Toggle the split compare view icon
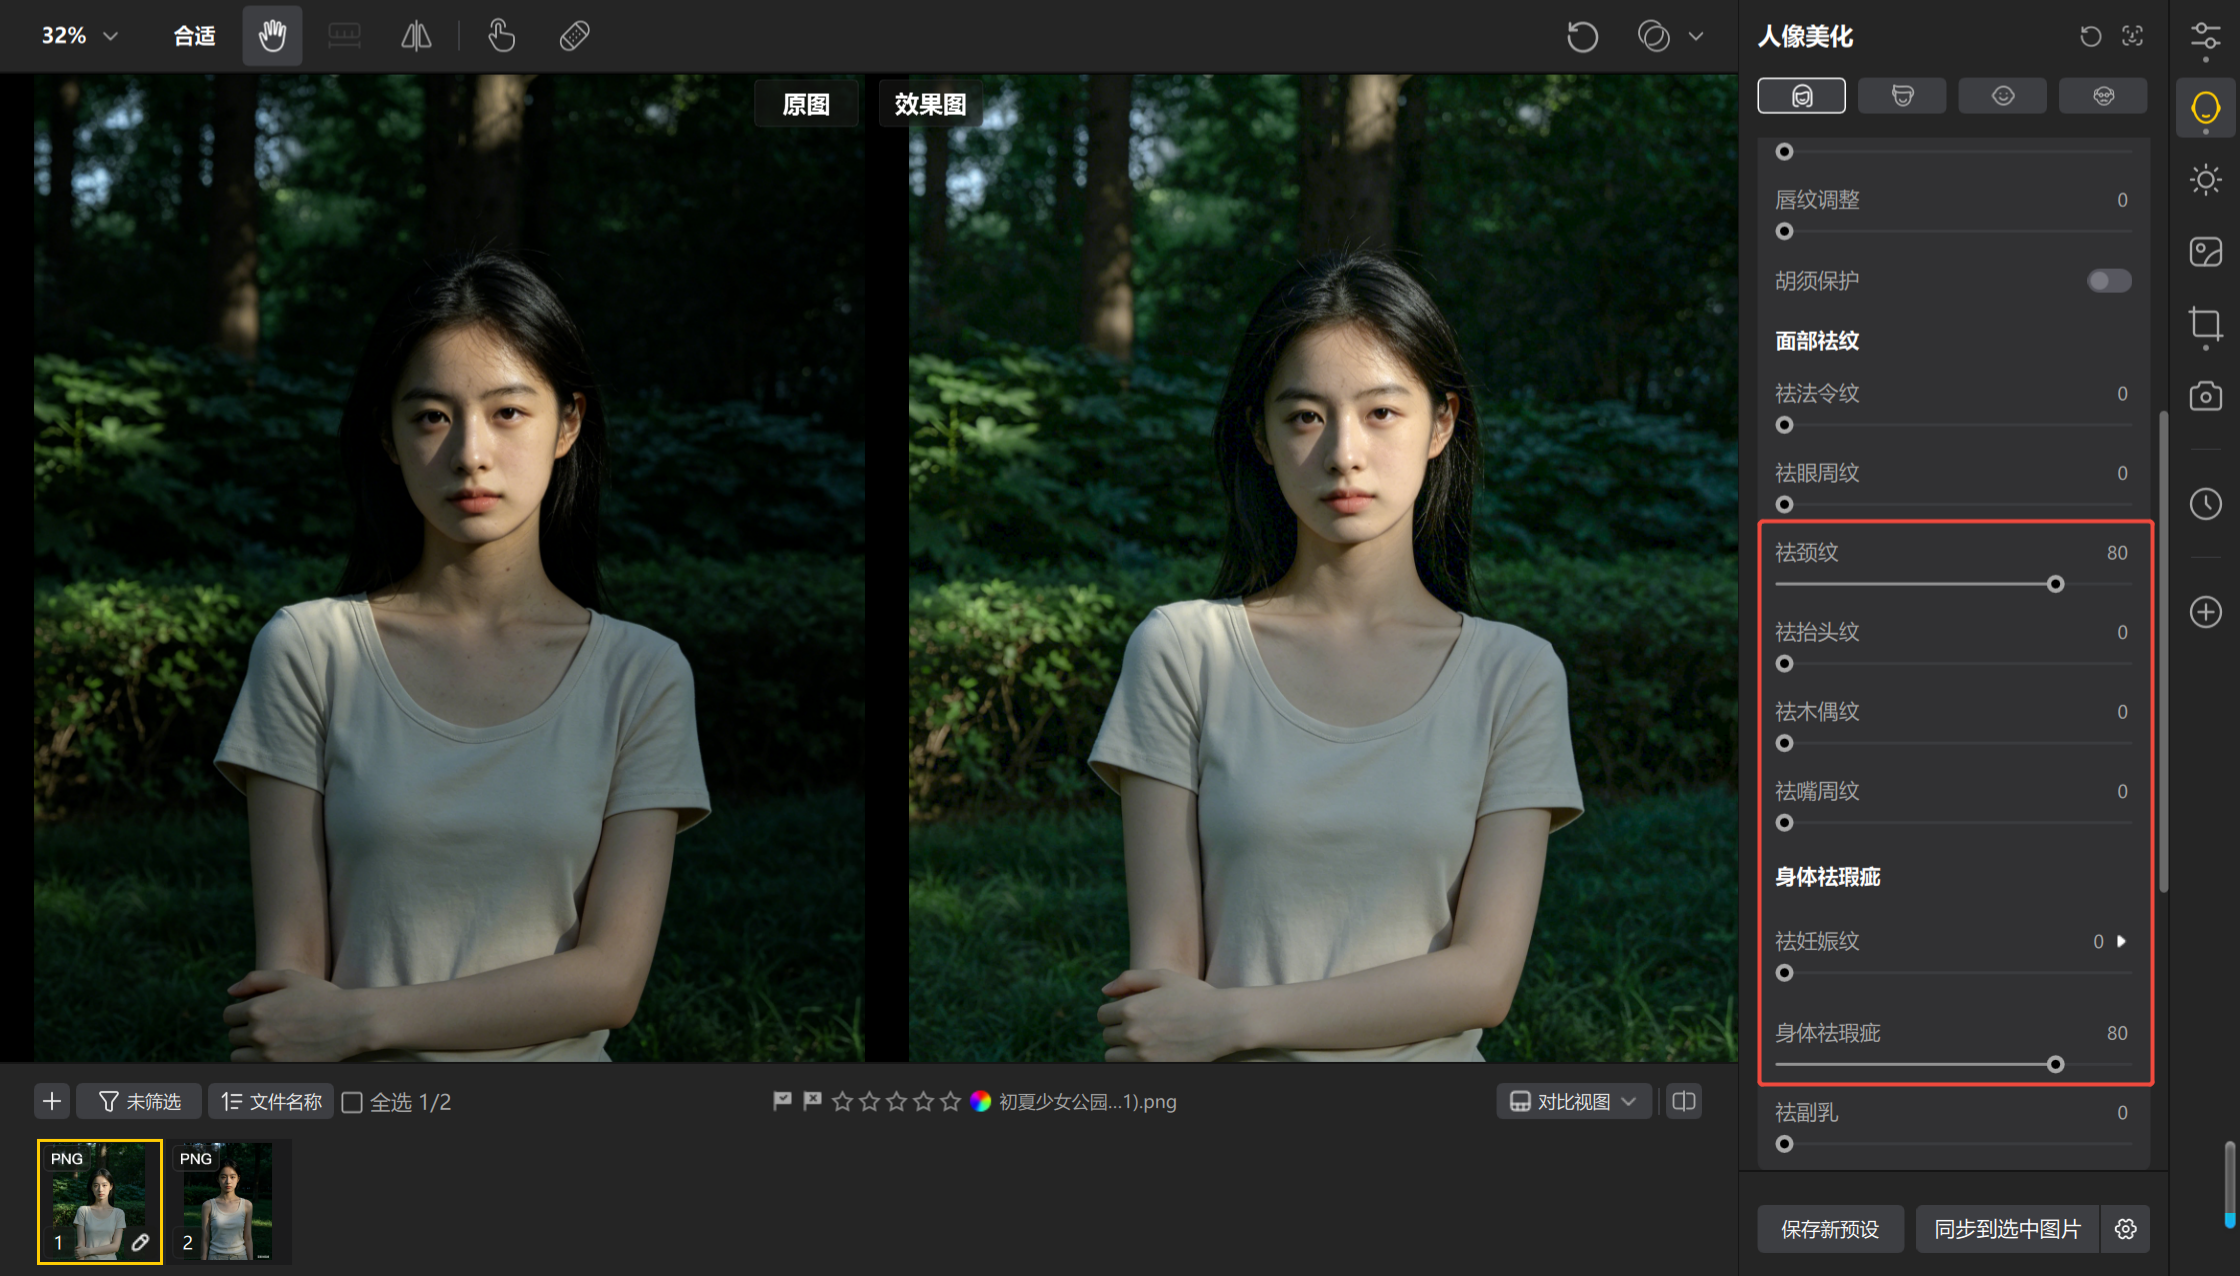The image size is (2240, 1276). coord(1684,1101)
